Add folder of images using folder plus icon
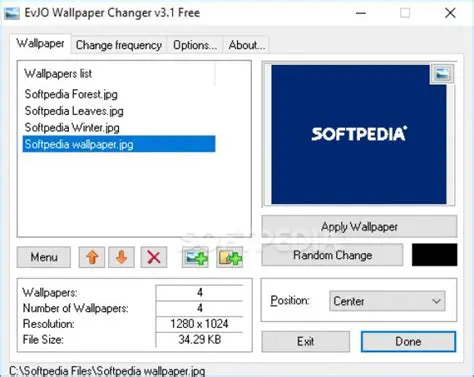Viewport: 474px width, 377px height. (x=230, y=257)
